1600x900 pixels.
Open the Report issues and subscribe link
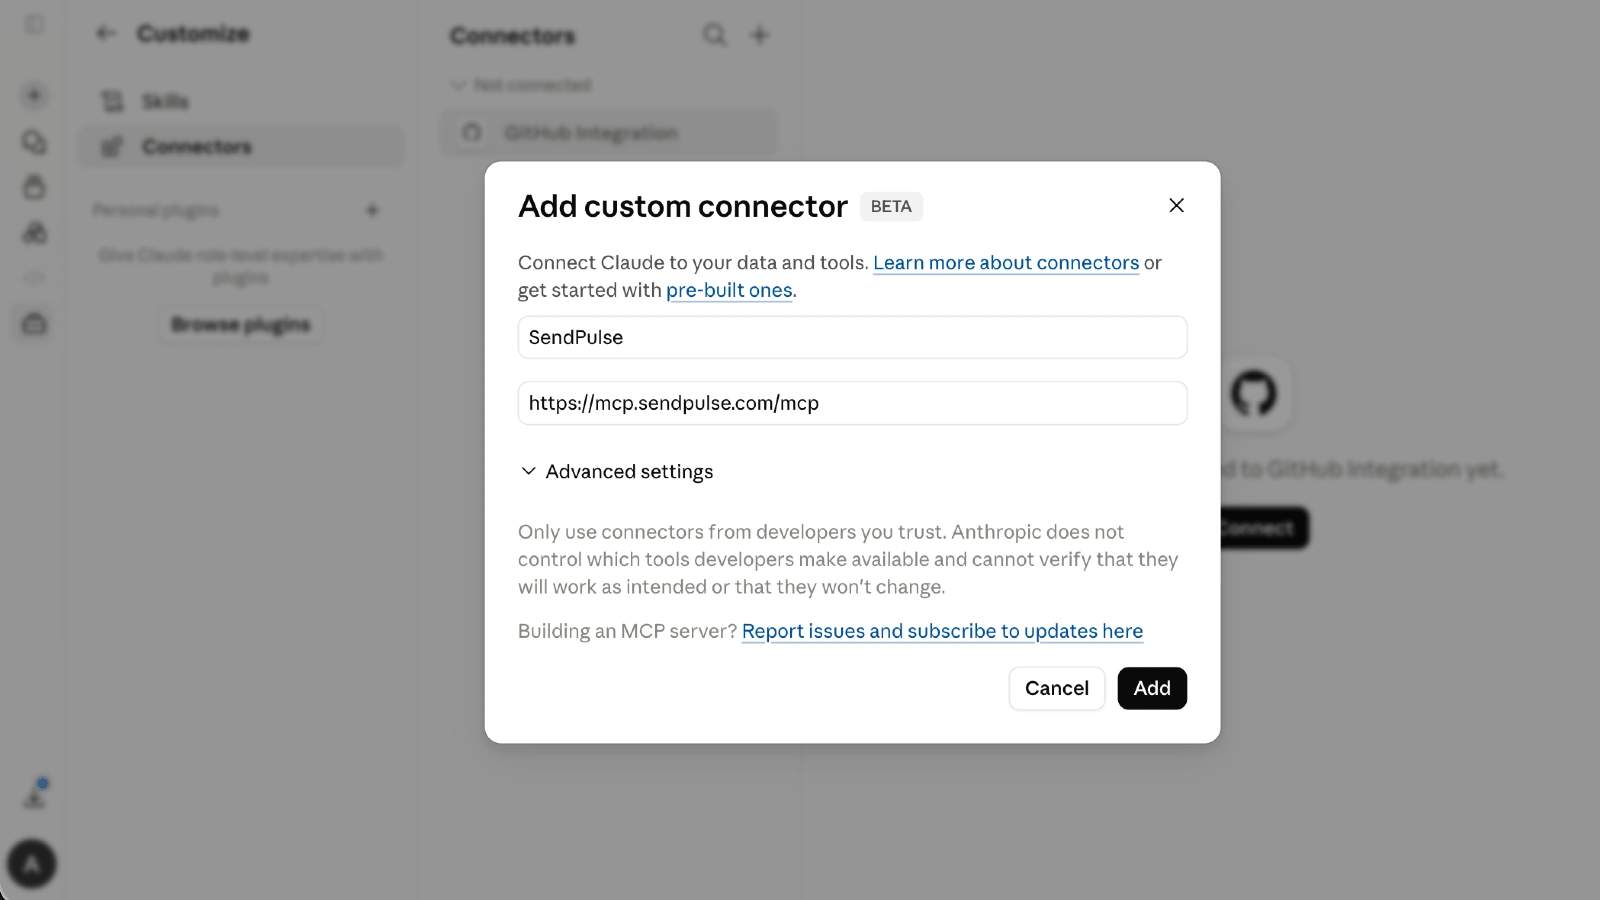(x=942, y=631)
